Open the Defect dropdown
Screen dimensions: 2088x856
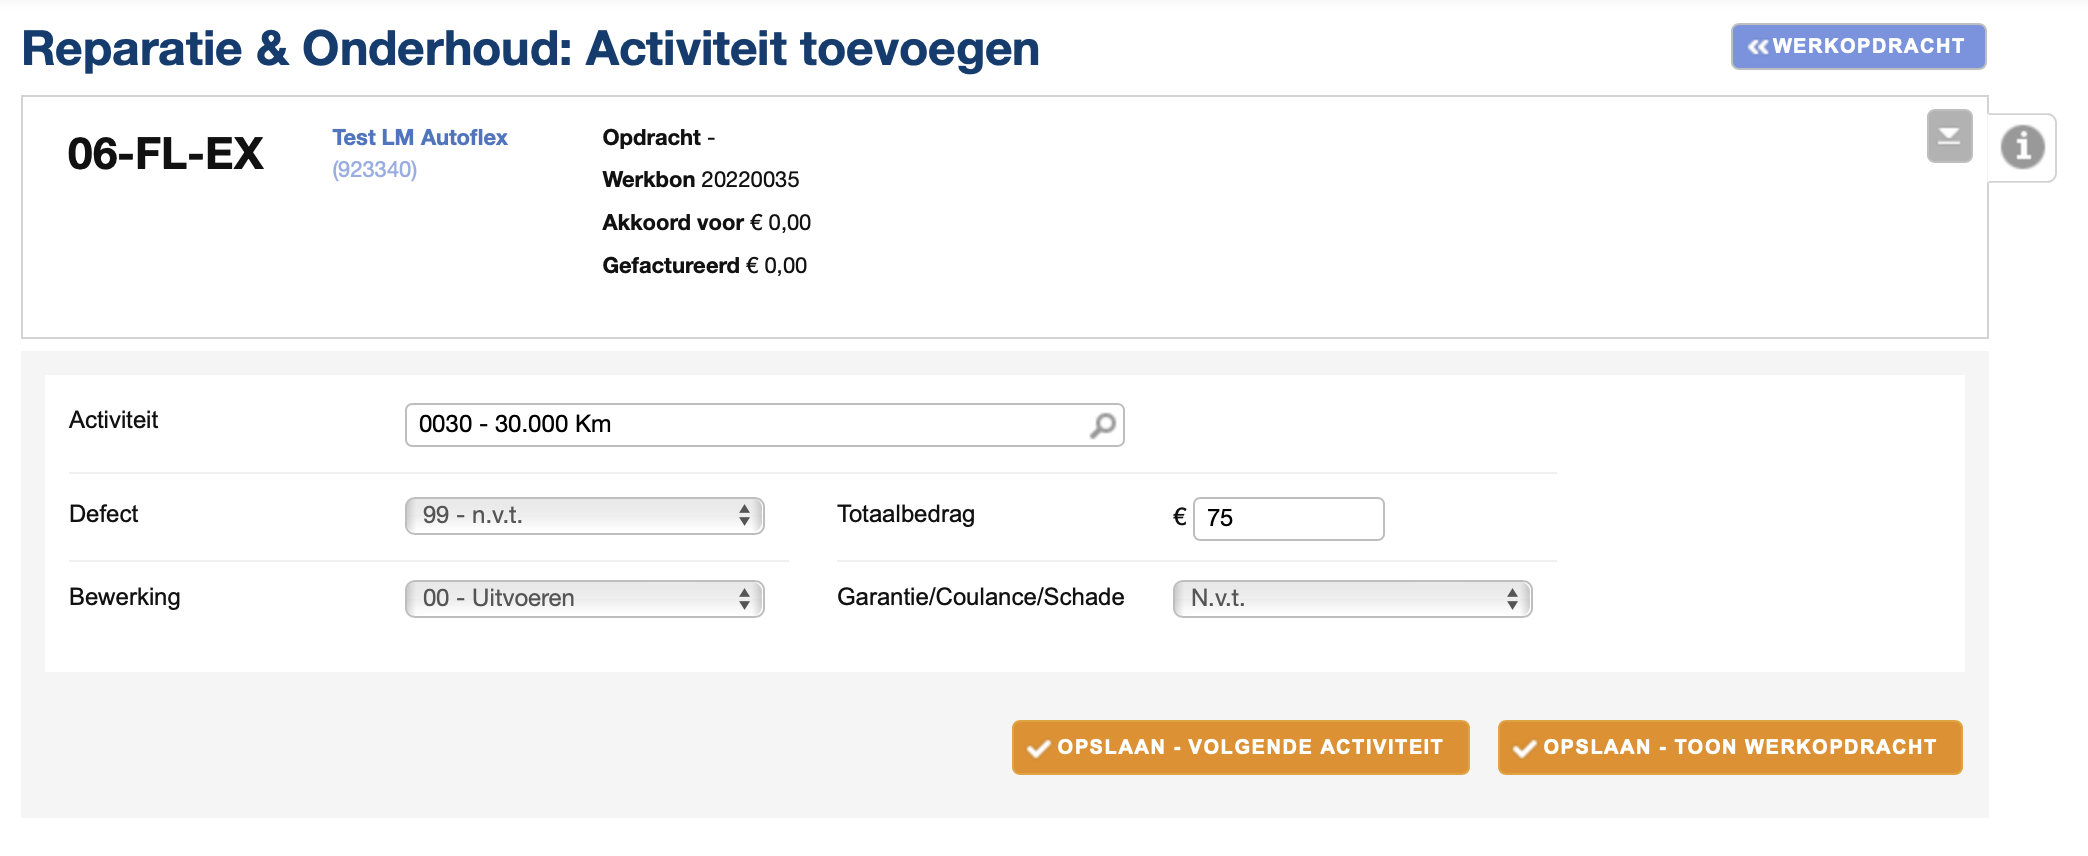(x=585, y=516)
